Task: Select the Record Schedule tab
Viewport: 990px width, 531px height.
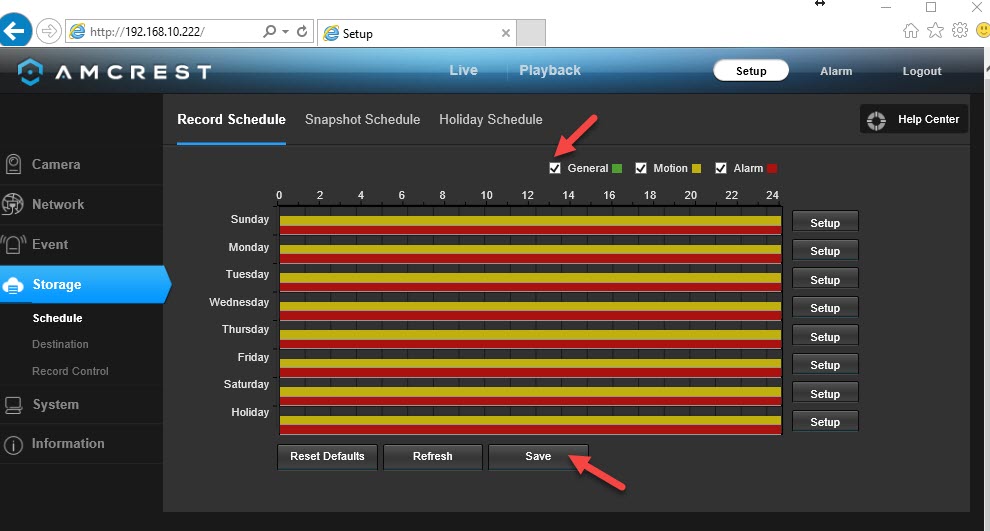Action: [231, 119]
